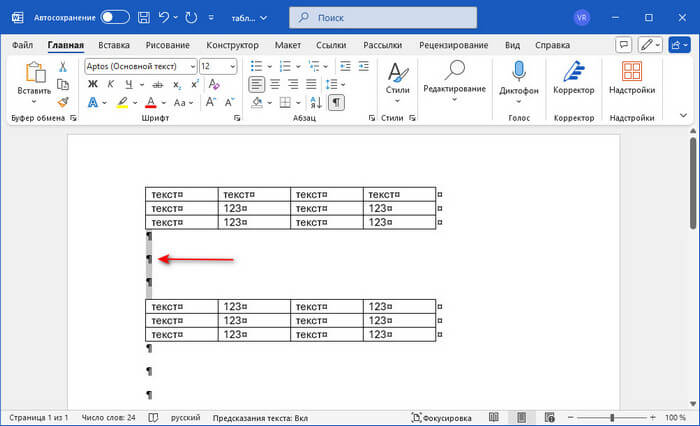The image size is (700, 426).
Task: Click the Save icon in title bar
Action: [x=145, y=17]
